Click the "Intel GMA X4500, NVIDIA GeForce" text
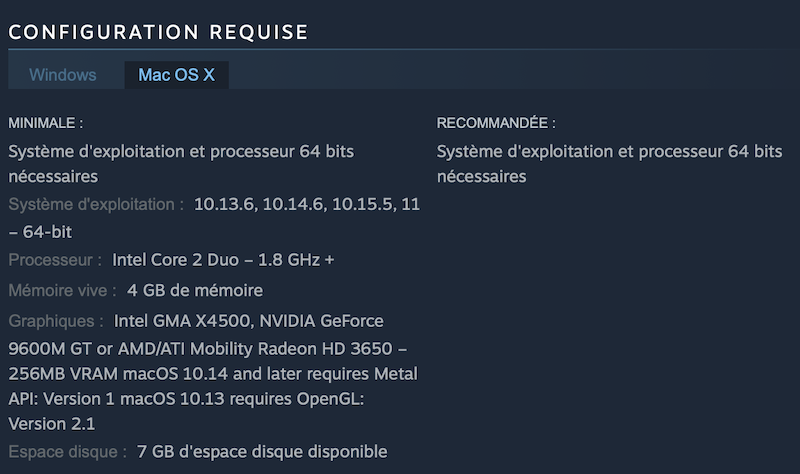 (248, 321)
